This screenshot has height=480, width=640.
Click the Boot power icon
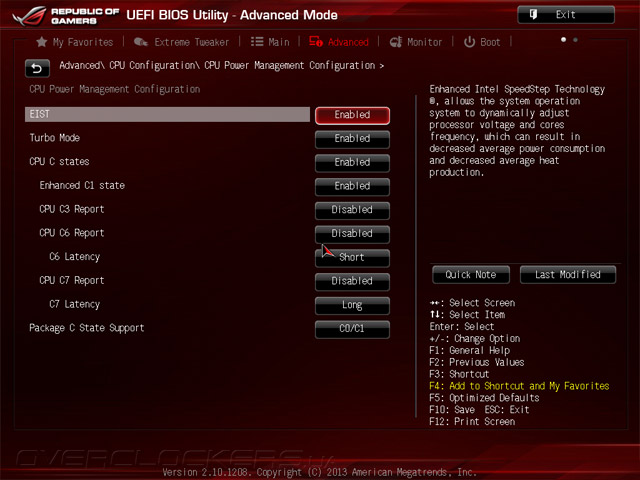point(469,42)
